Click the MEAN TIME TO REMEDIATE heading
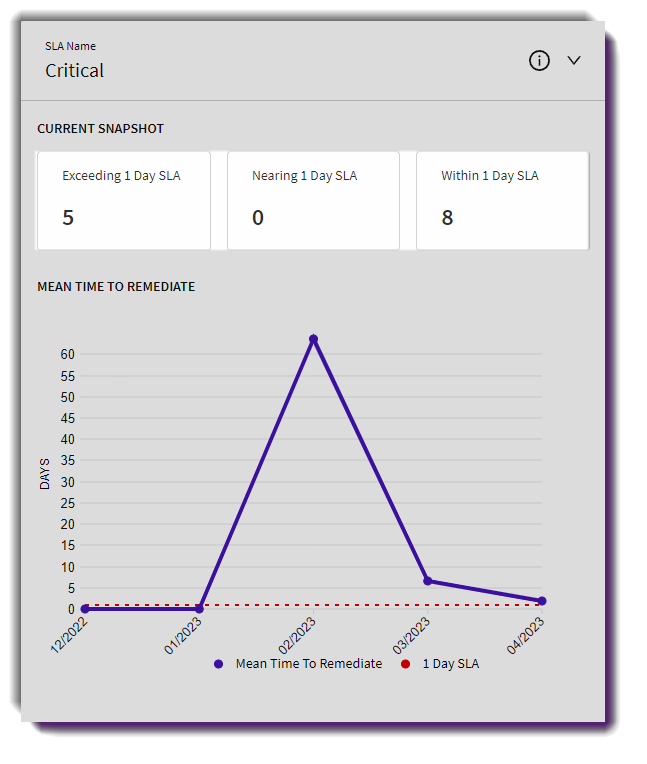This screenshot has width=647, height=764. [x=116, y=286]
